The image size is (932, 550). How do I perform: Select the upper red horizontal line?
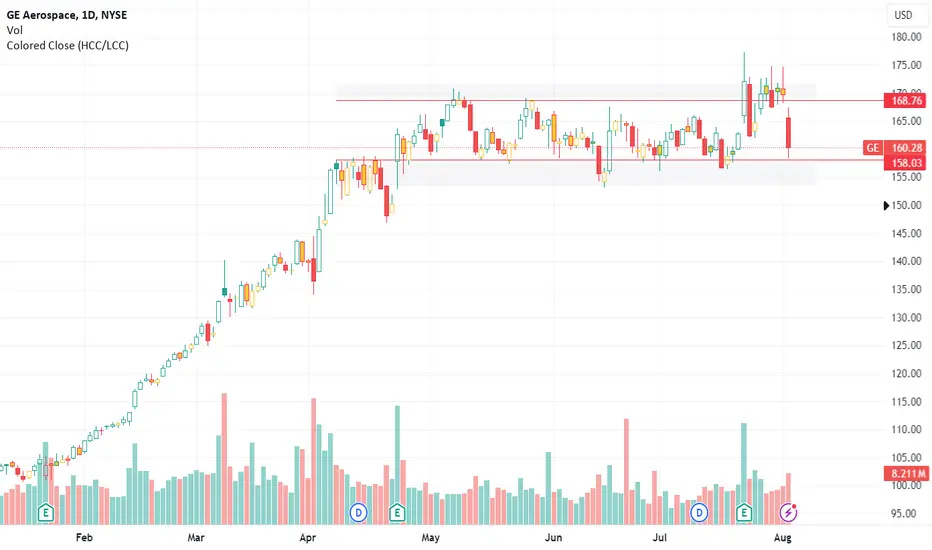(609, 100)
